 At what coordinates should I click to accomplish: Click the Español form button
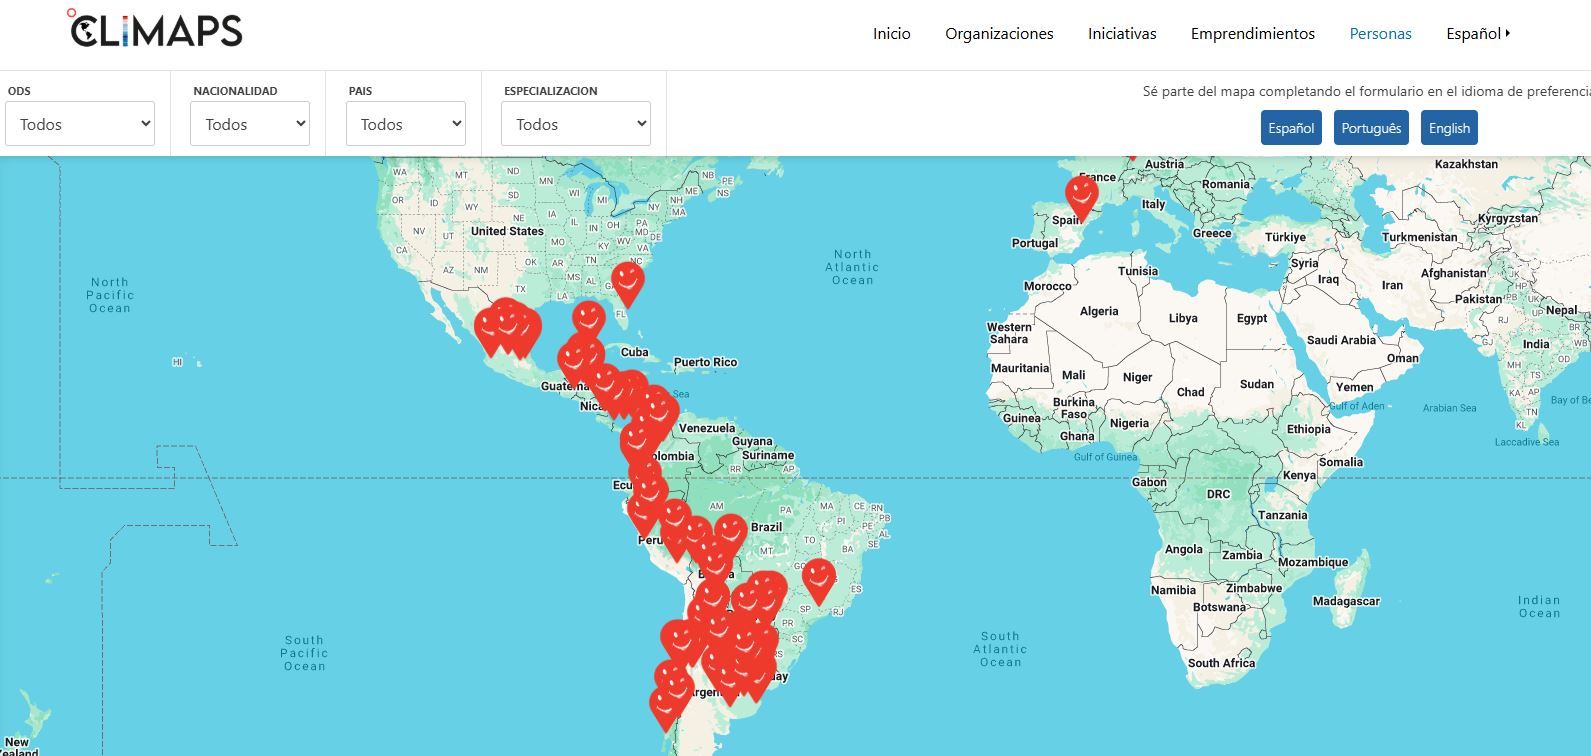click(x=1291, y=128)
